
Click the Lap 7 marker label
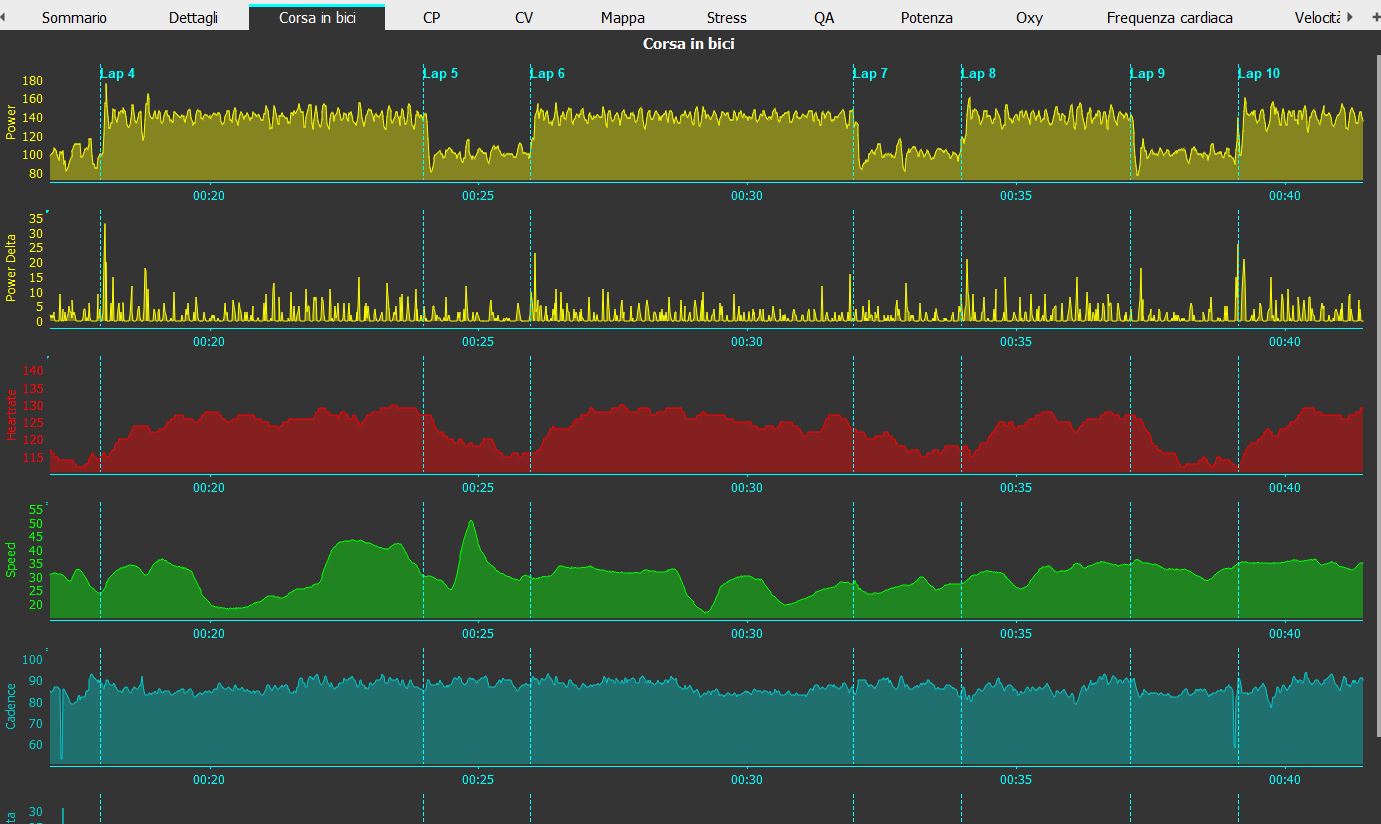coord(871,74)
